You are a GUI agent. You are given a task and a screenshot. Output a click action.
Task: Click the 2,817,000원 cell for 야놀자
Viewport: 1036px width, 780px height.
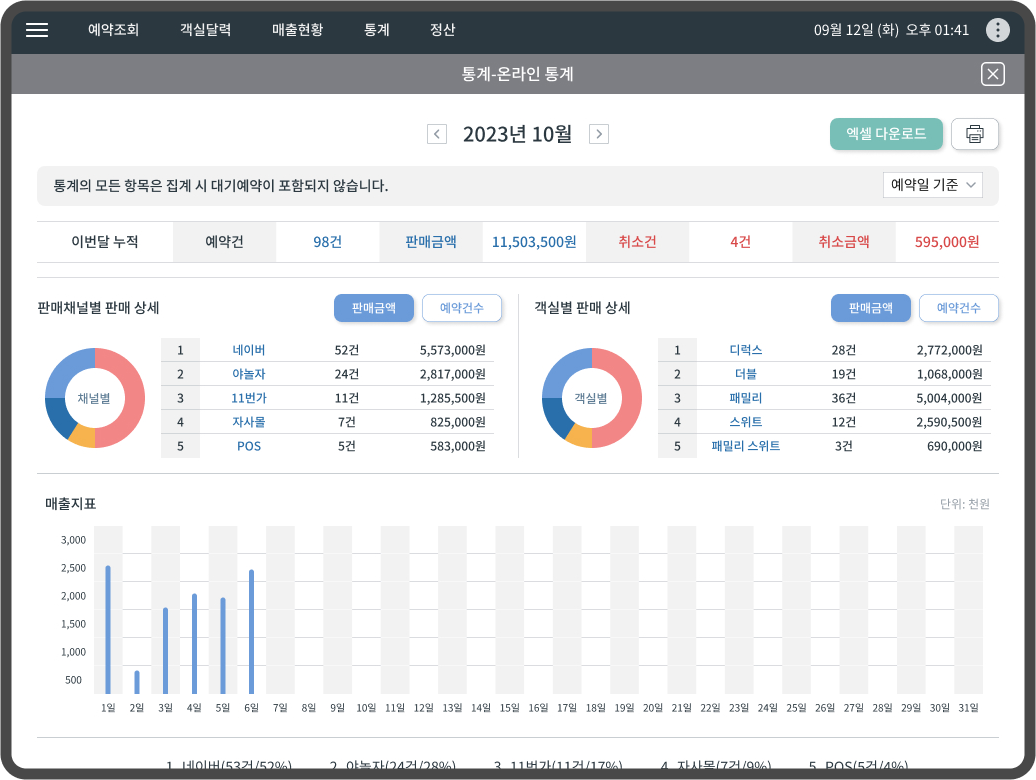click(x=453, y=374)
